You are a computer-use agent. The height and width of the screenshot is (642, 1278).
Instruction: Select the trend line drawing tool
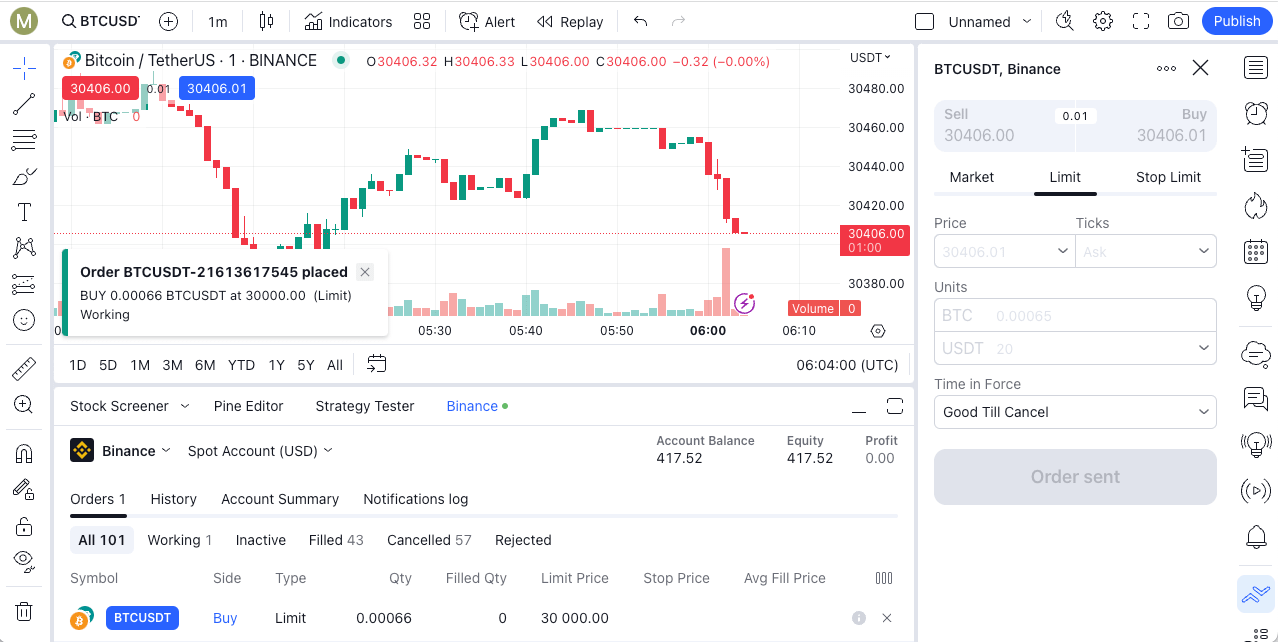[x=24, y=104]
